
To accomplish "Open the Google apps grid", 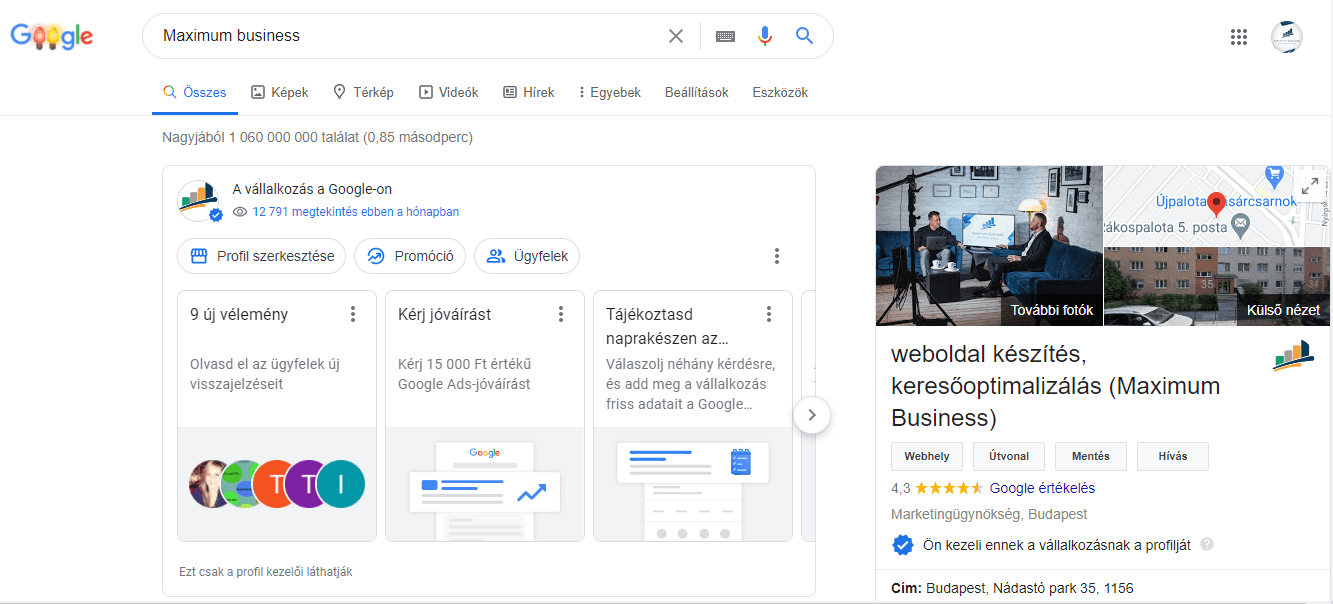I will 1239,37.
